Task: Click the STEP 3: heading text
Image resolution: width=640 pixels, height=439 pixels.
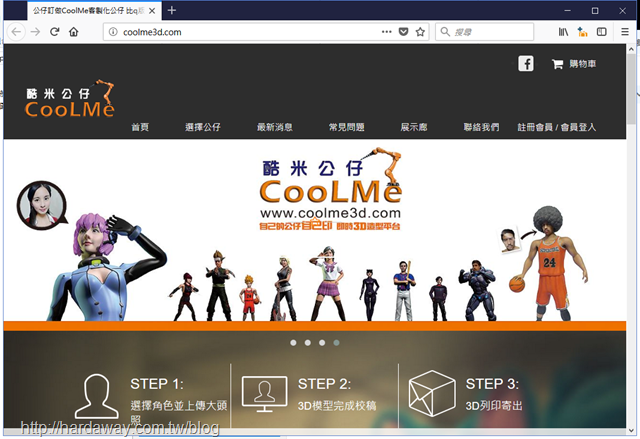Action: pyautogui.click(x=492, y=384)
